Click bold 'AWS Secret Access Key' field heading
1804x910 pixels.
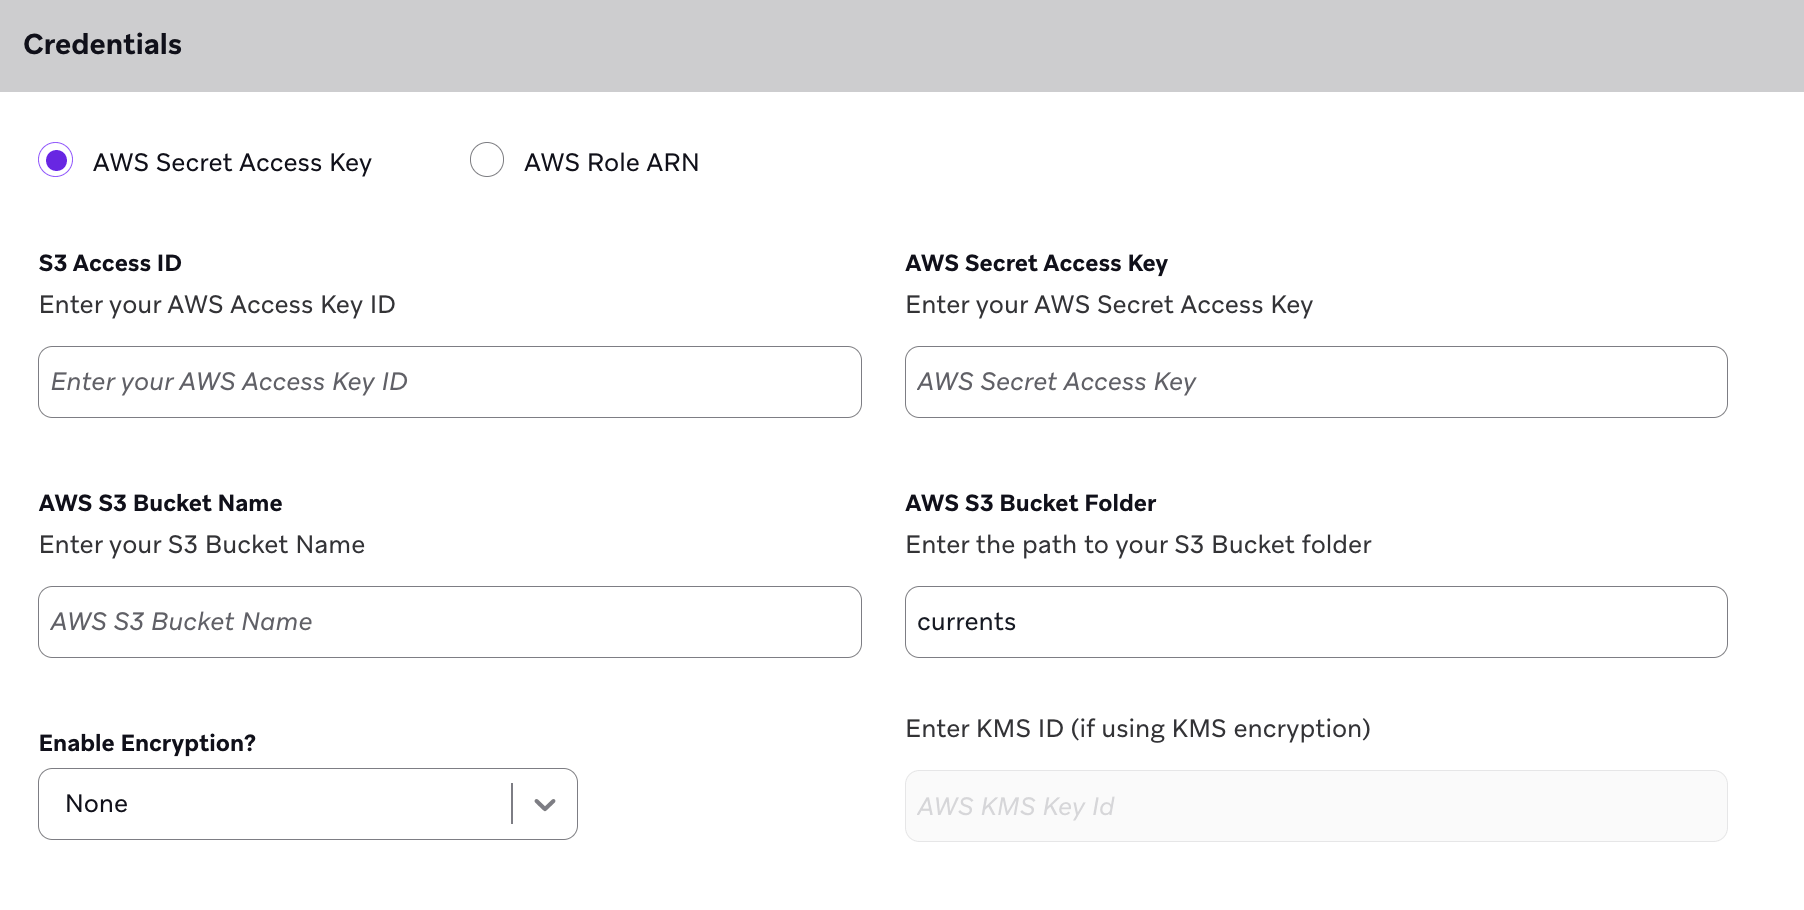coord(1036,263)
